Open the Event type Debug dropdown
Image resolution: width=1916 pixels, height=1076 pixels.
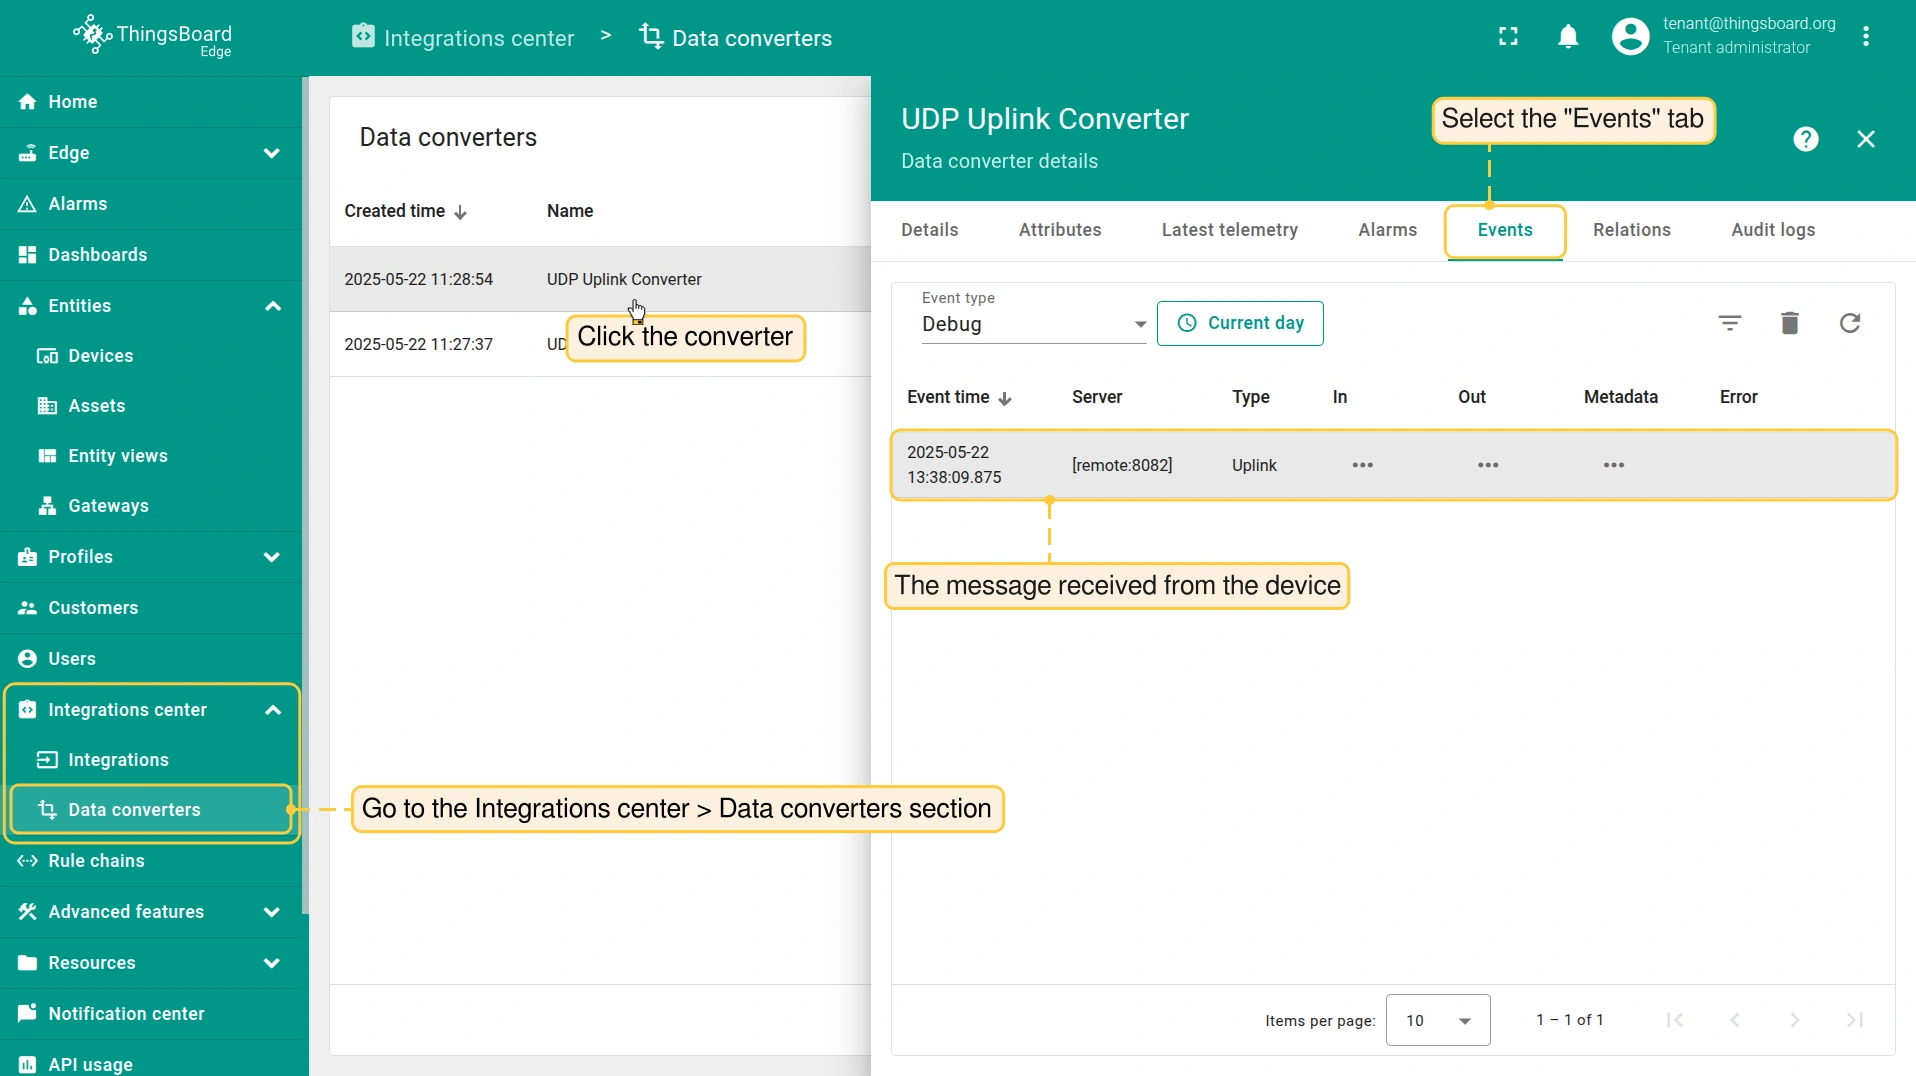1033,324
